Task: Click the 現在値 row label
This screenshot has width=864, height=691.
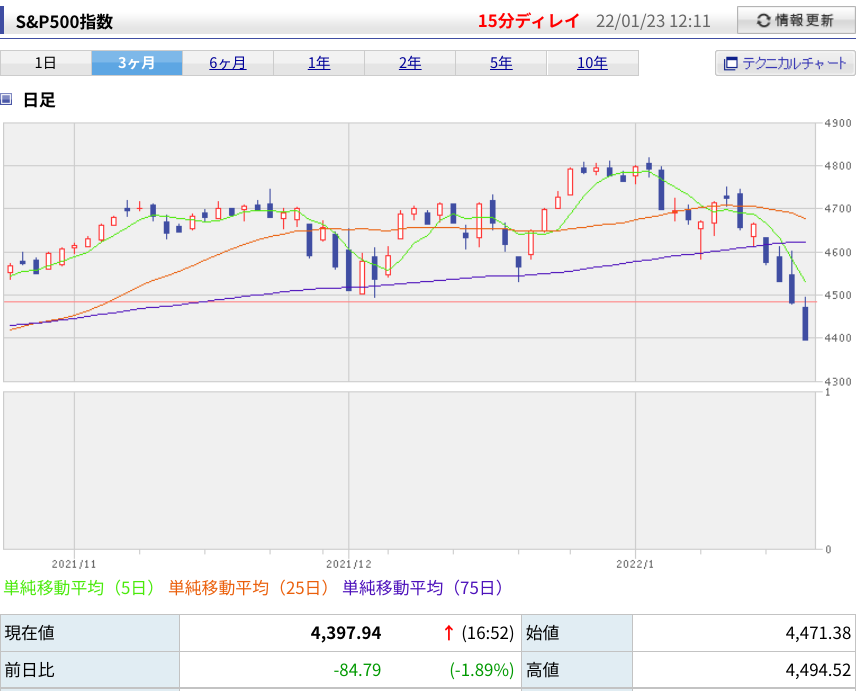Action: click(x=30, y=633)
